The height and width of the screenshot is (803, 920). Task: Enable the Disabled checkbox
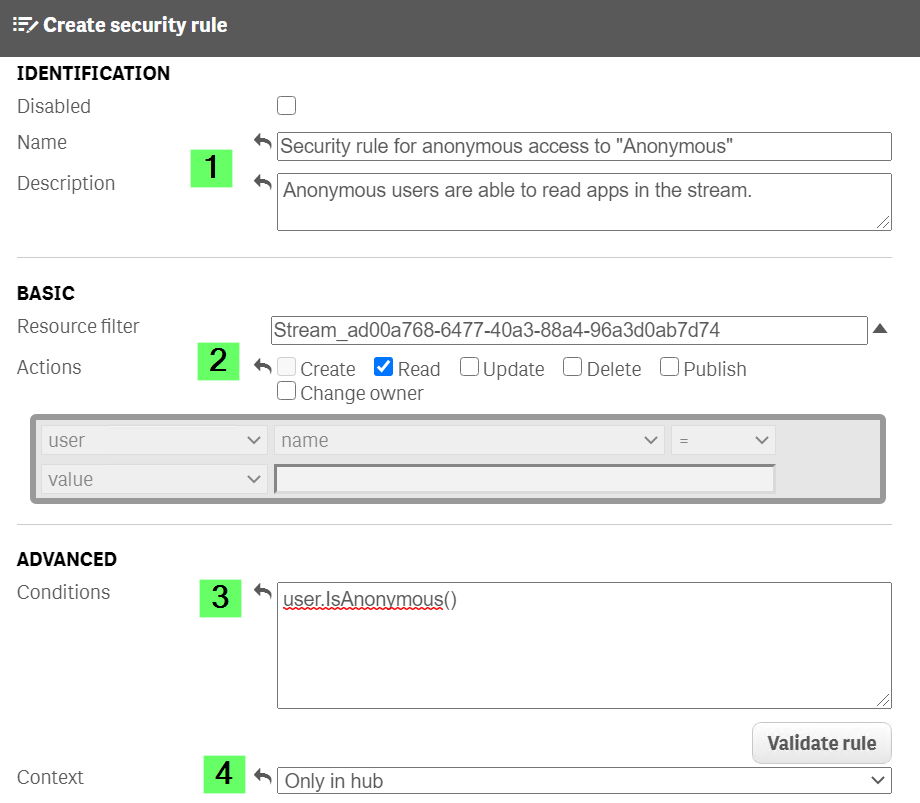pos(286,105)
